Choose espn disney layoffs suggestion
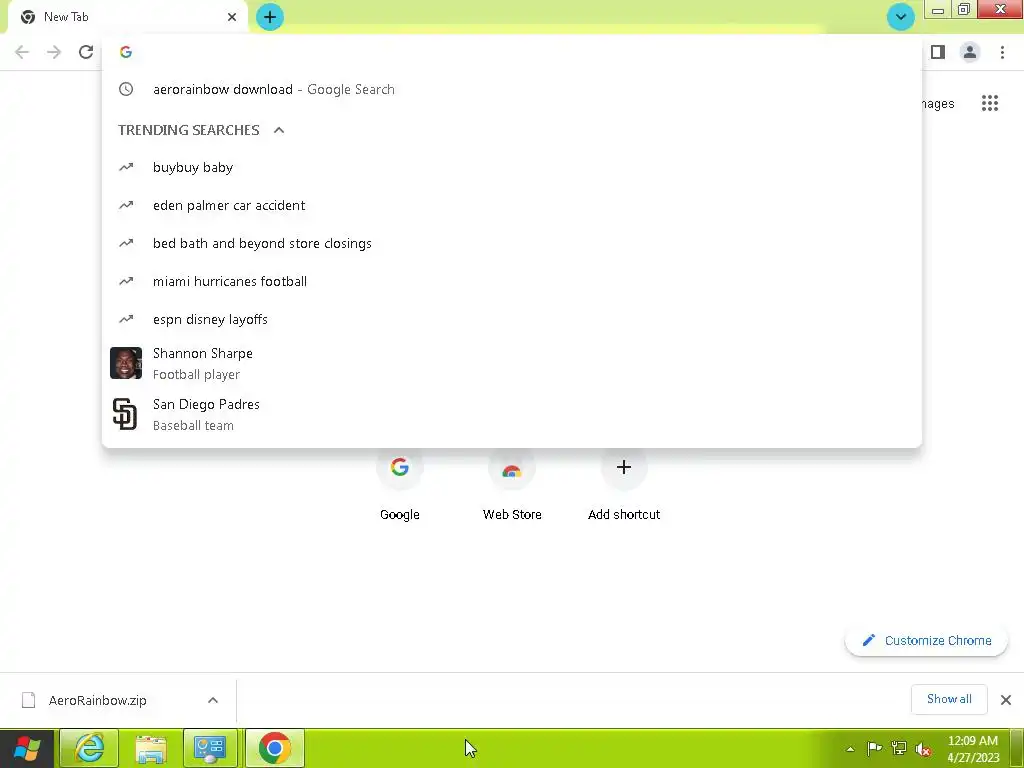The width and height of the screenshot is (1024, 768). pos(512,319)
